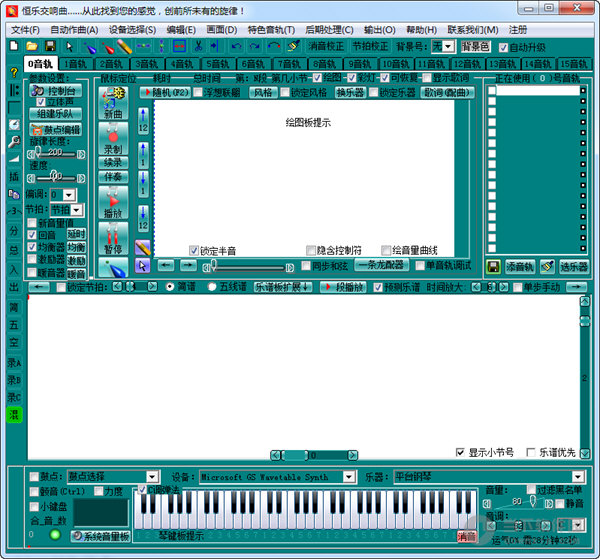
Task: Click the yellow question mark help icon
Action: tap(14, 72)
